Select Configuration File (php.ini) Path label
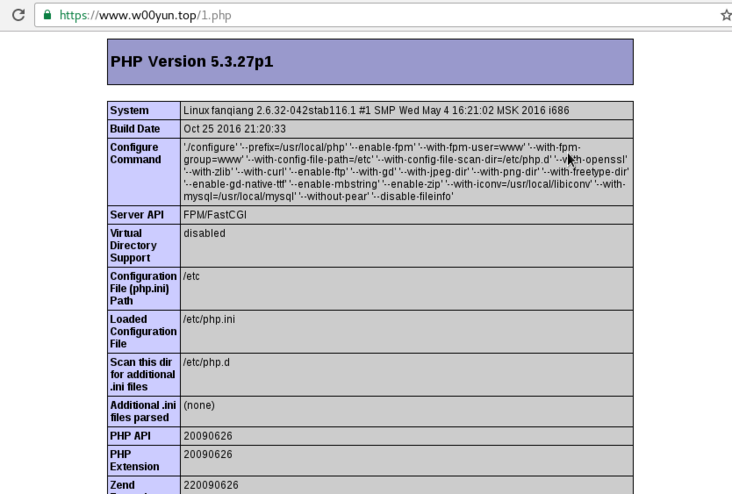732x494 pixels. [x=143, y=289]
